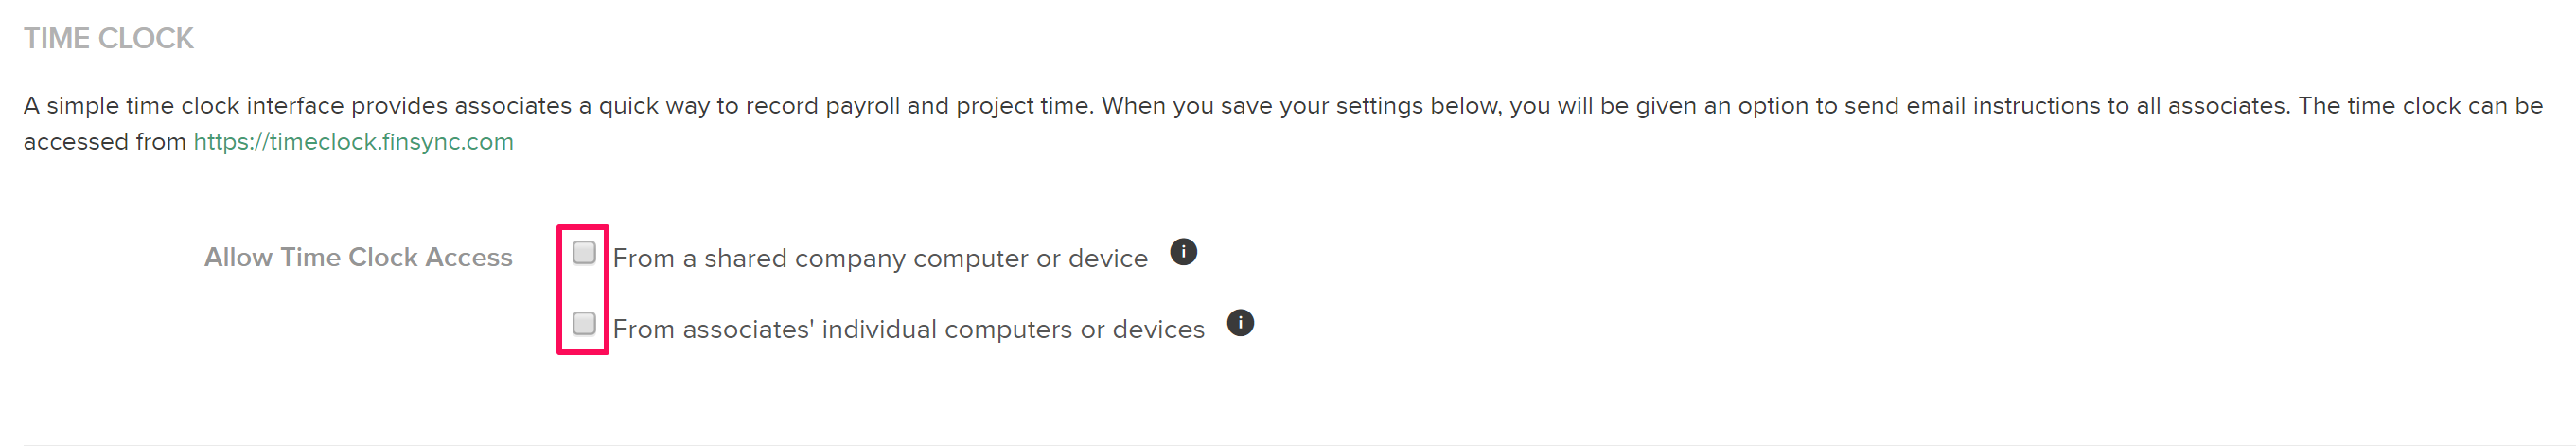Viewport: 2576px width, 446px height.
Task: Click the black circled 'i' after 'company computer or device'
Action: click(1183, 252)
